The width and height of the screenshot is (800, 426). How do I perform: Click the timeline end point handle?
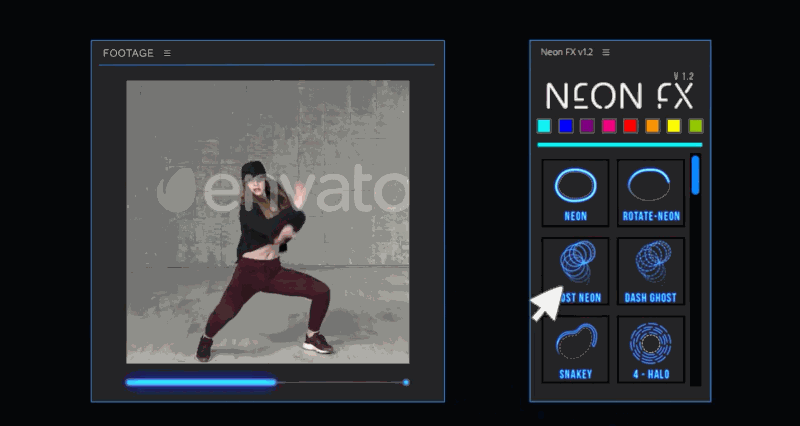coord(406,382)
